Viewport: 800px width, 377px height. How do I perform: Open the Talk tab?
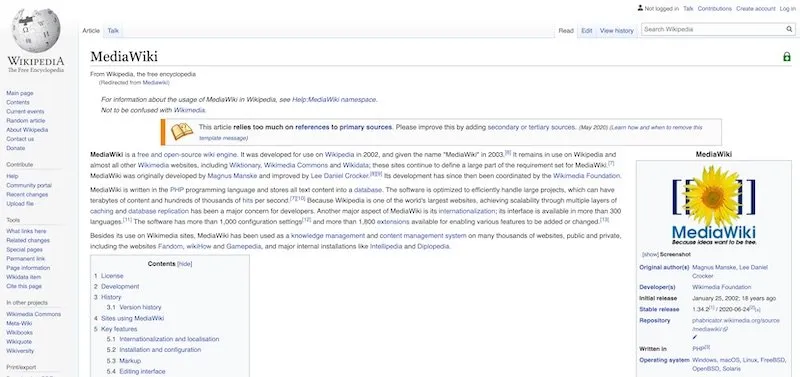pyautogui.click(x=113, y=31)
